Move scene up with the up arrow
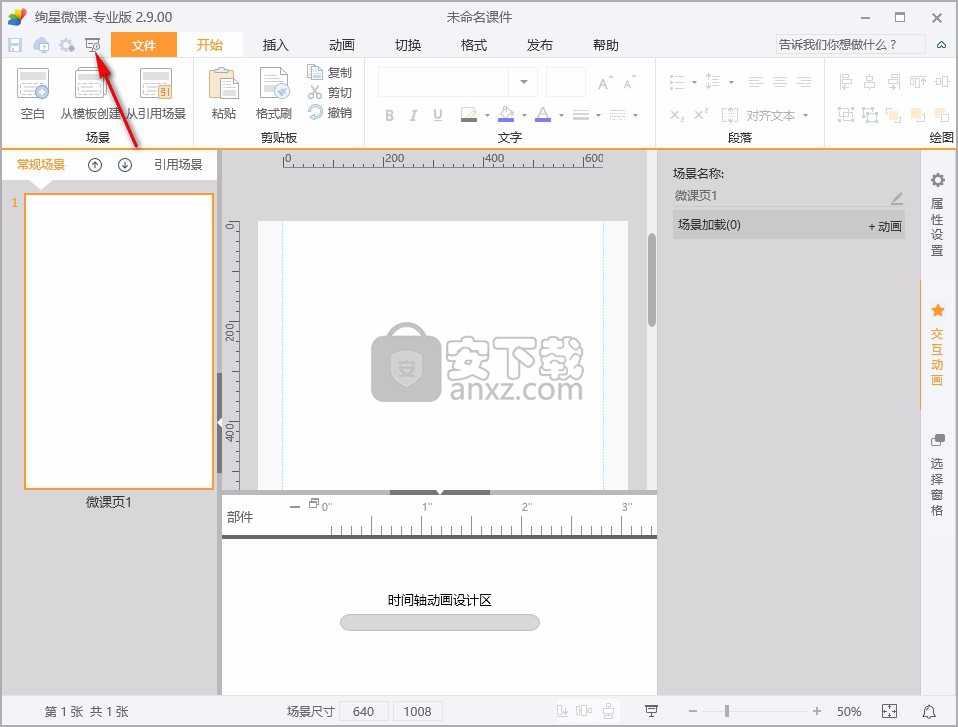 (95, 165)
